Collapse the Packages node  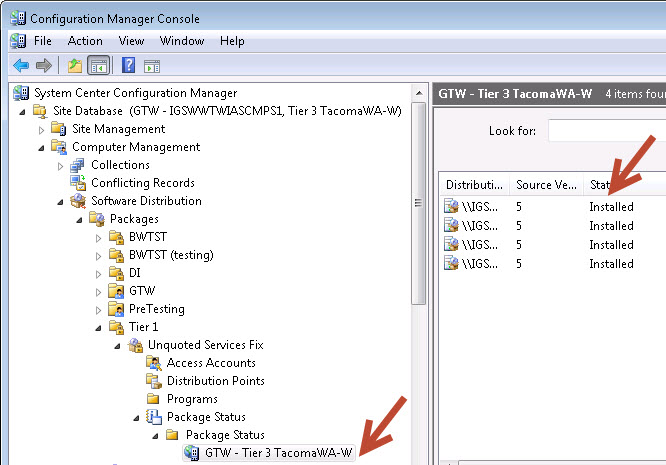click(x=79, y=220)
